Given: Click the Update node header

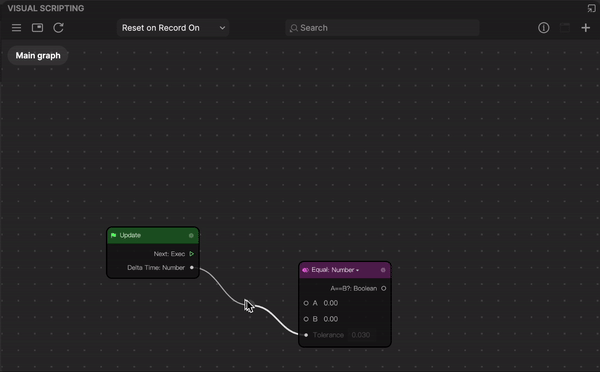Looking at the screenshot, I should (153, 235).
